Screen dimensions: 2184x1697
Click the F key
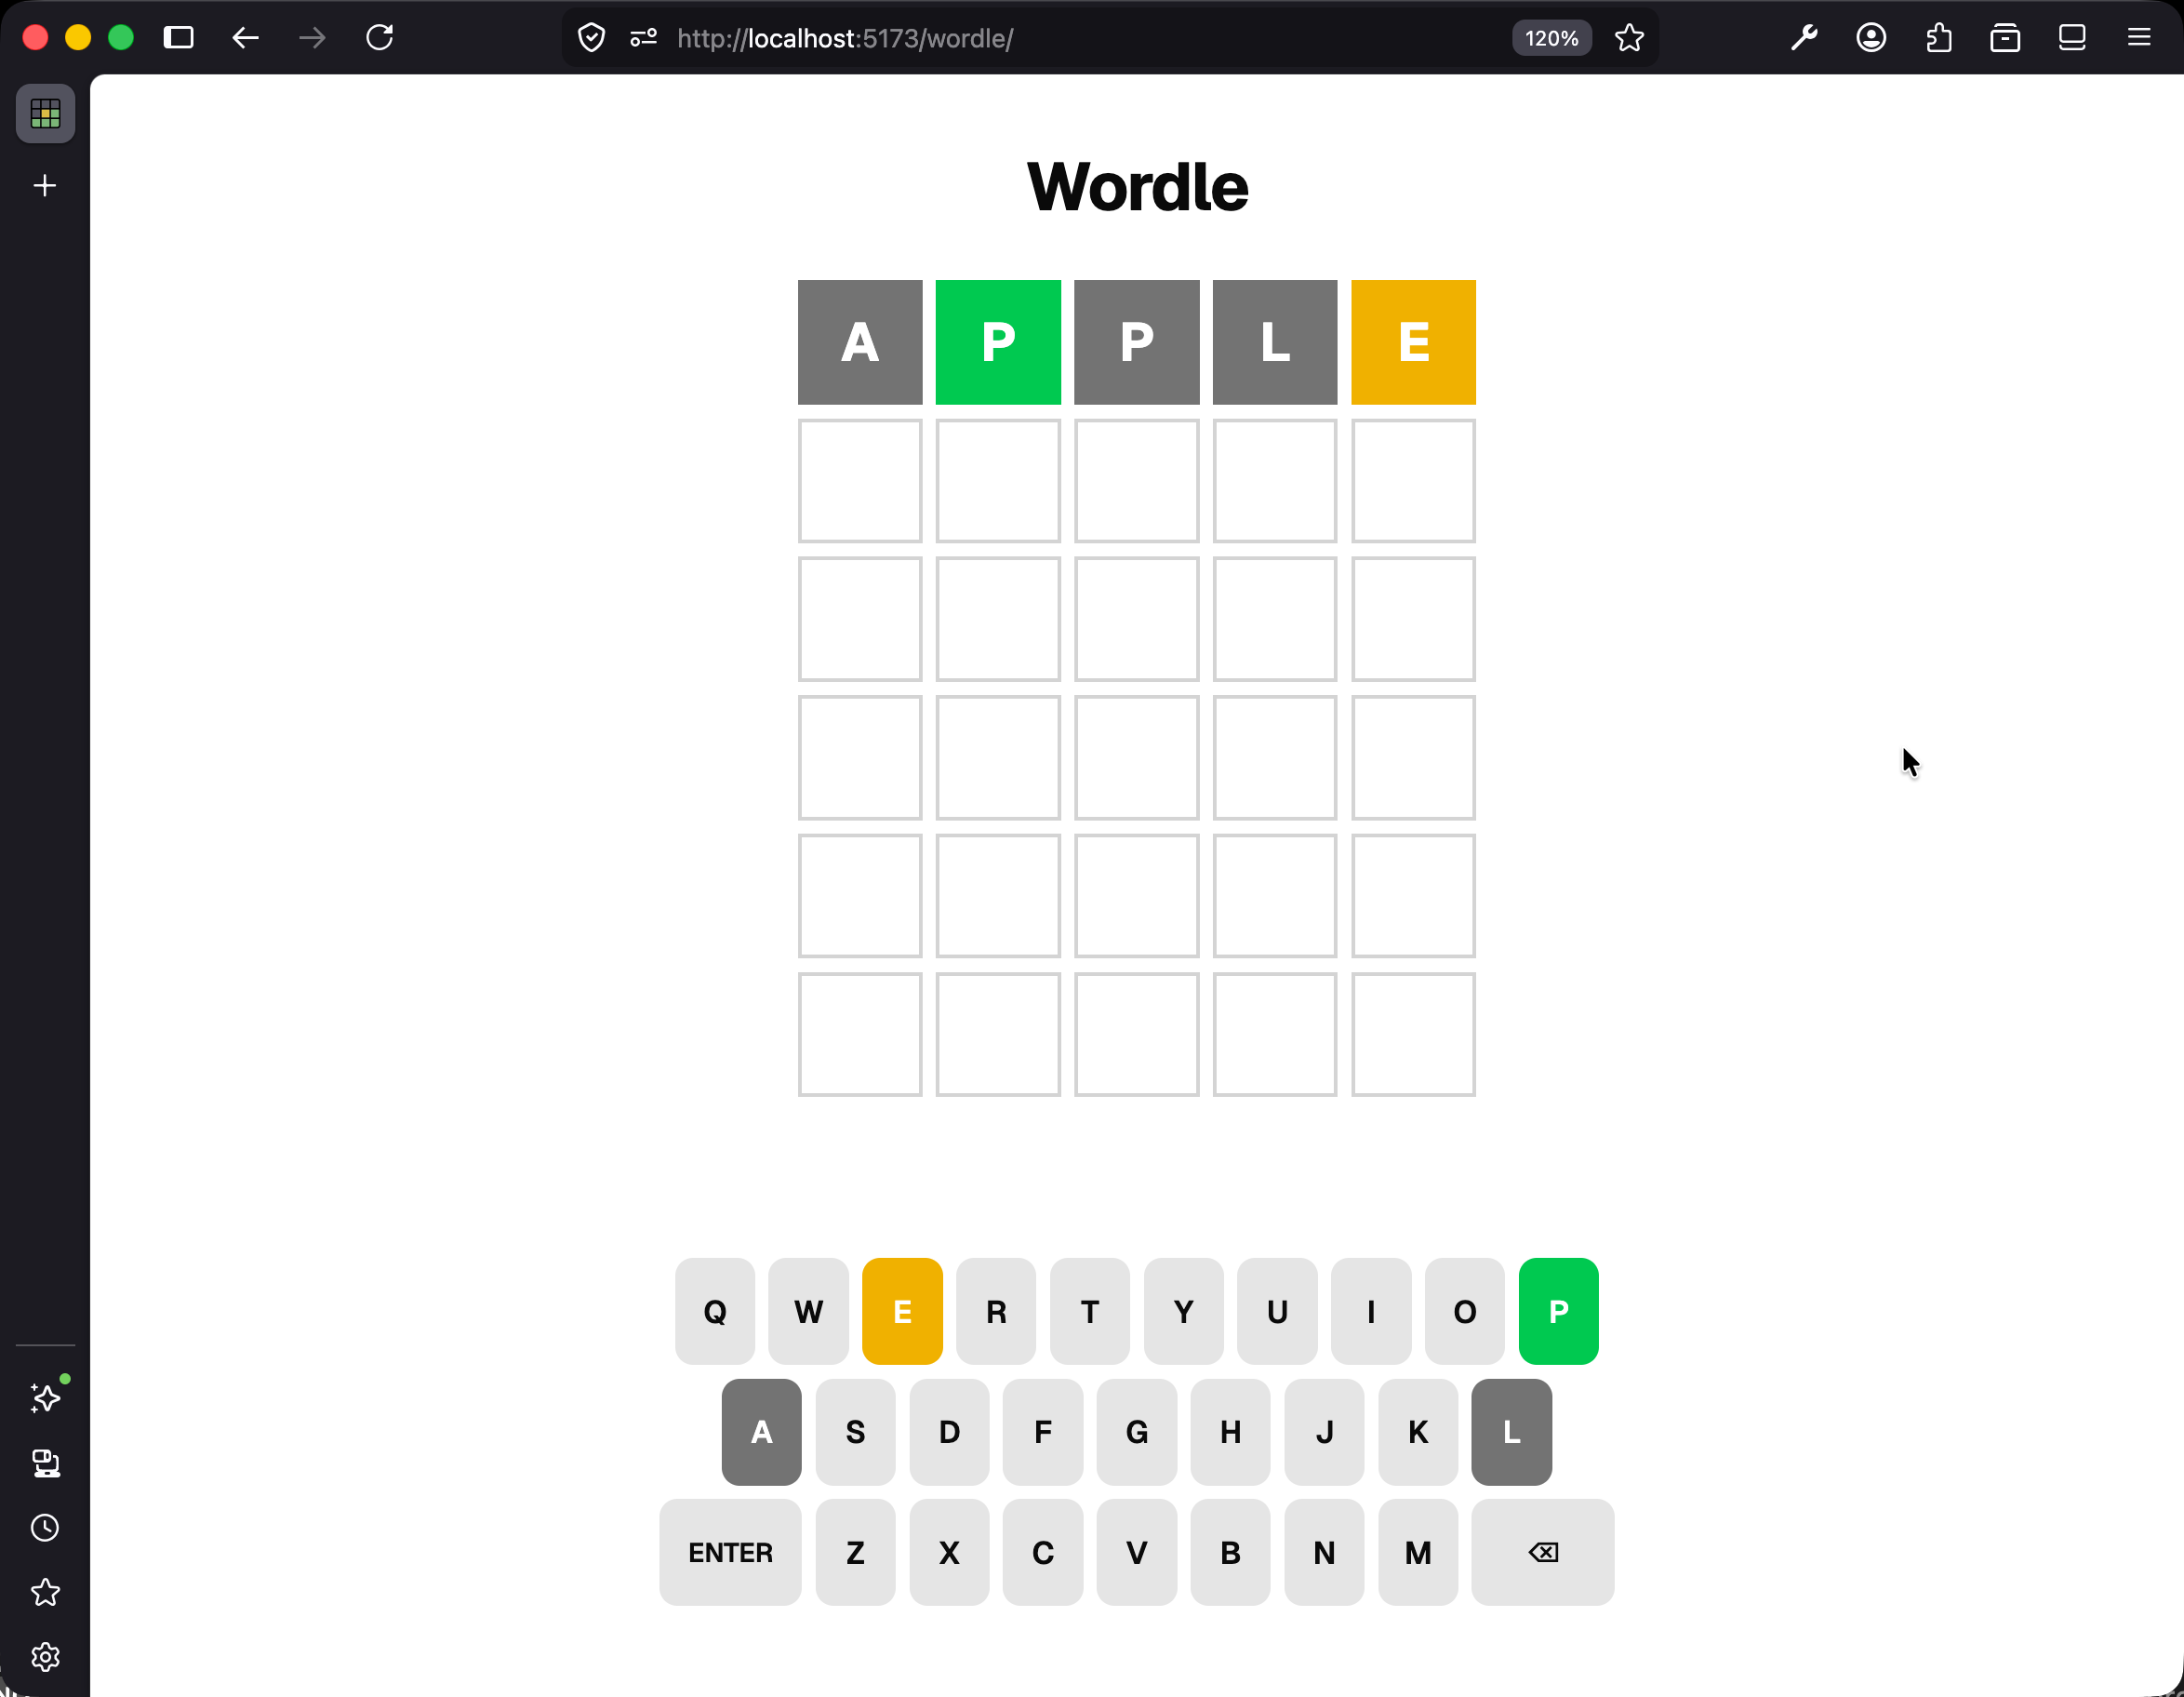(1043, 1432)
